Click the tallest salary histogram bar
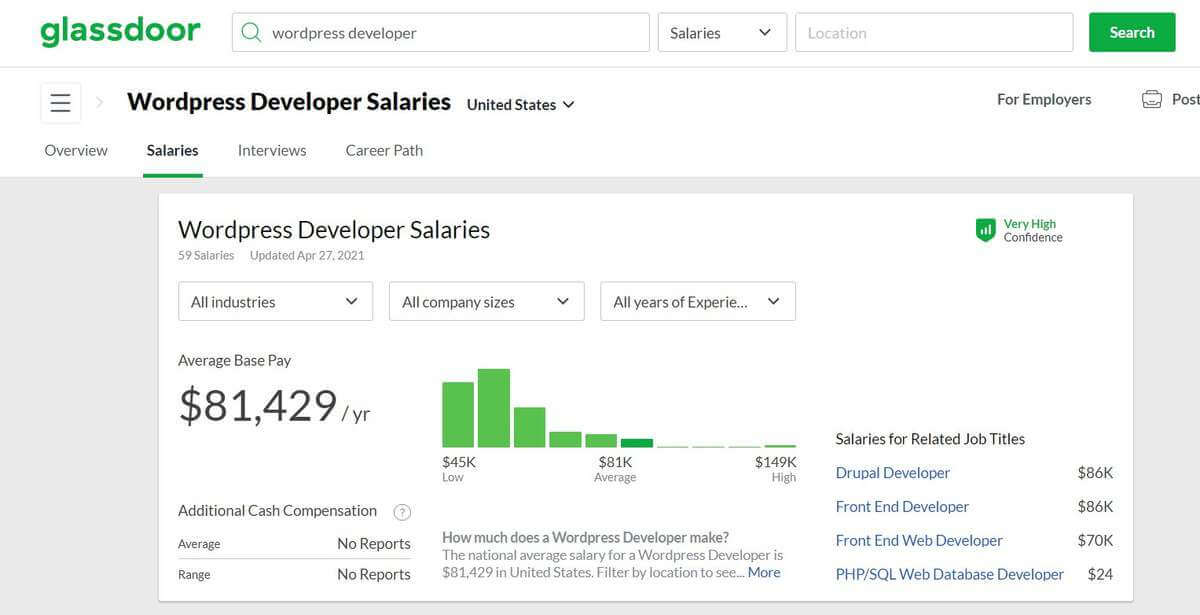 click(x=494, y=408)
